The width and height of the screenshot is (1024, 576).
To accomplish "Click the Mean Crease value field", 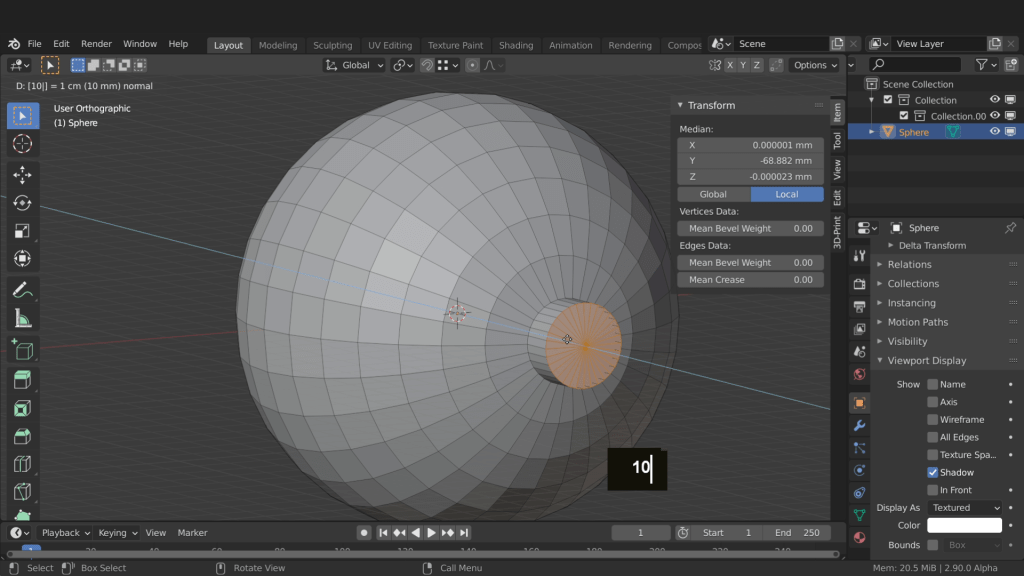I will [750, 280].
